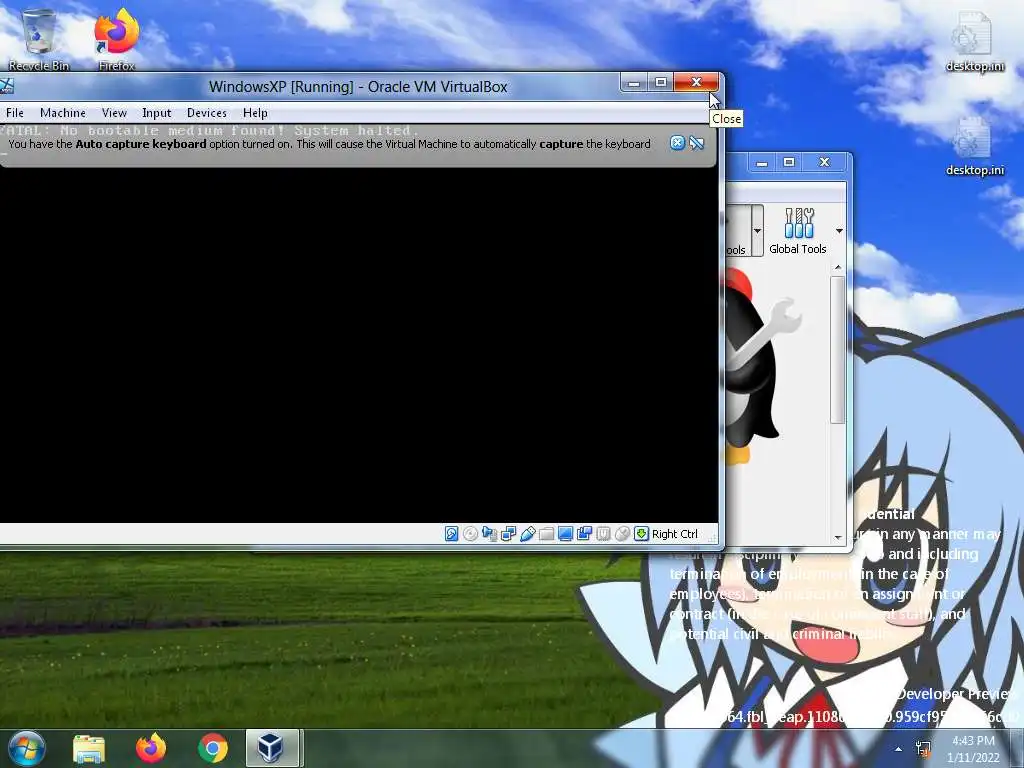Click the CPU virtualization features icon
The image size is (1024, 768).
pyautogui.click(x=603, y=534)
